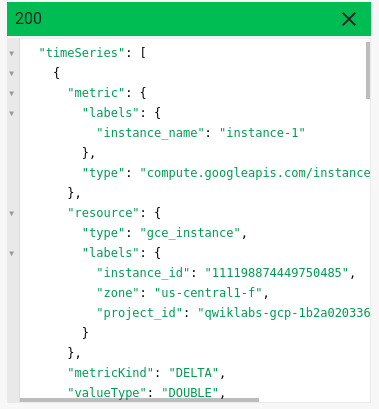The height and width of the screenshot is (409, 379).
Task: Click the "timeSeries" key text
Action: coord(82,53)
